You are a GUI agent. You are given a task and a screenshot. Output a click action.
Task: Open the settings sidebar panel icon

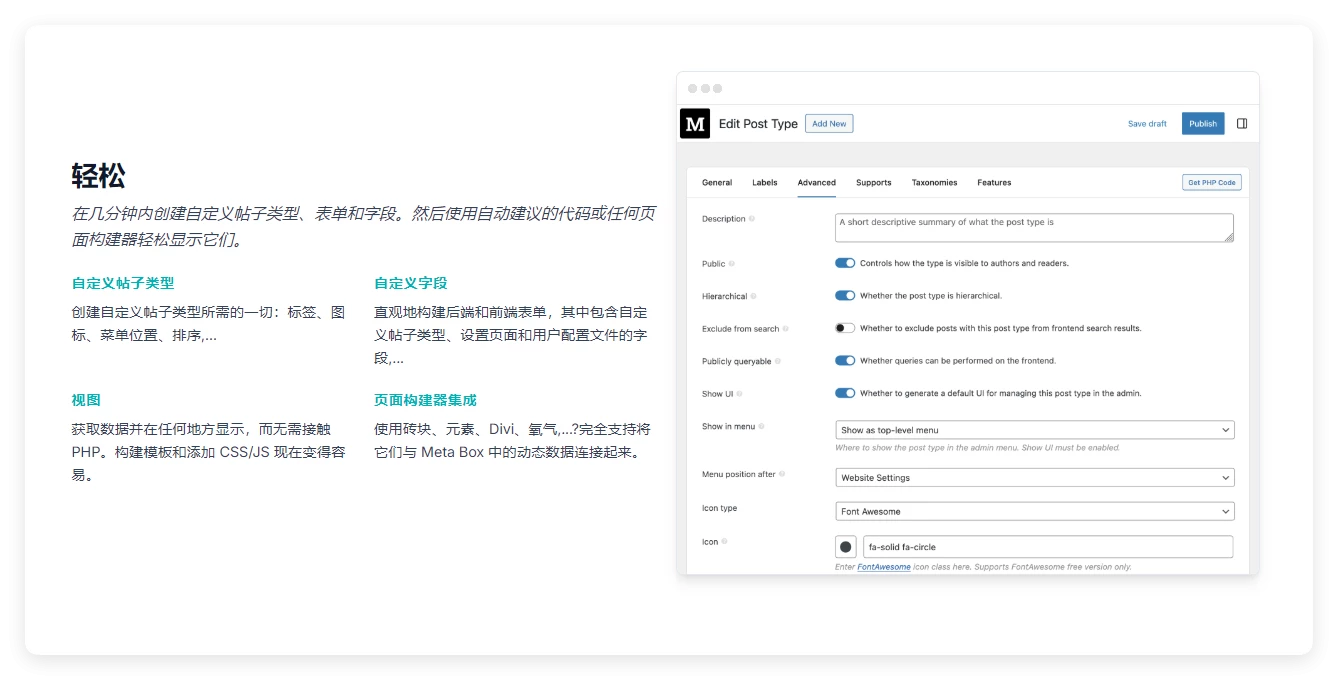click(x=1242, y=123)
